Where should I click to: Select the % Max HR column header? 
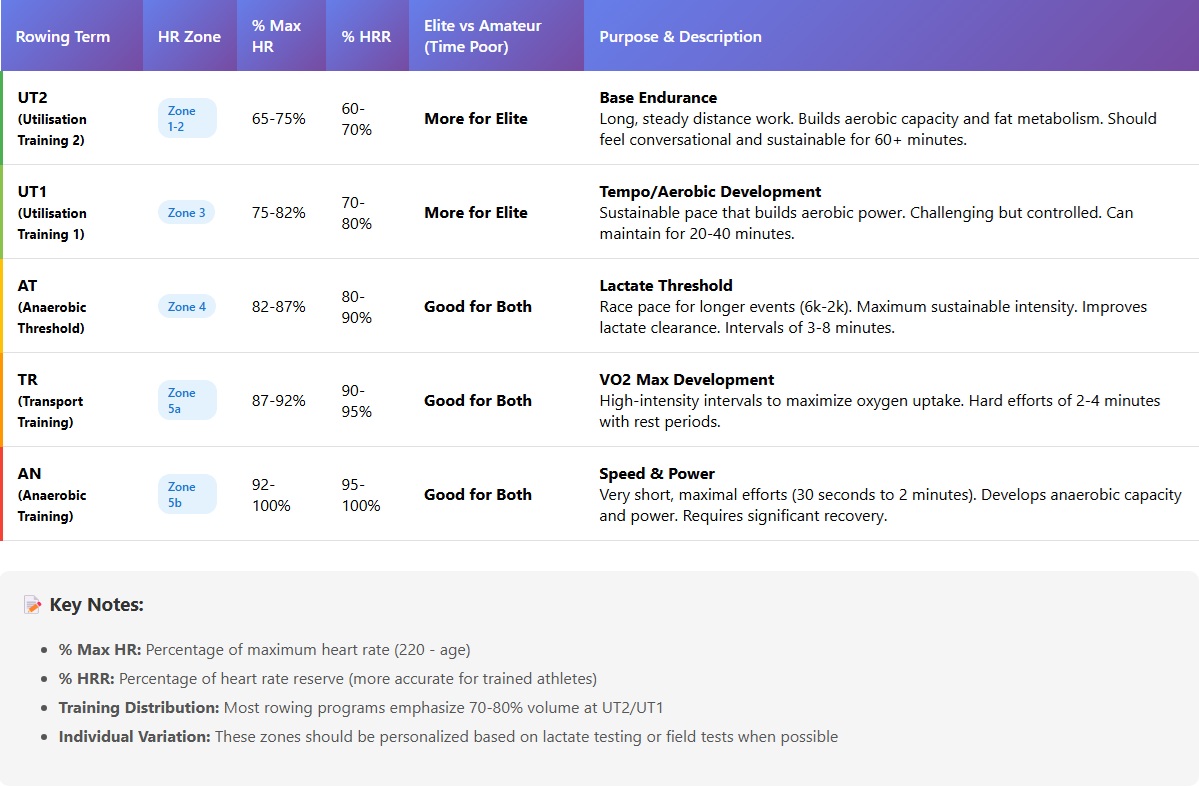[277, 36]
